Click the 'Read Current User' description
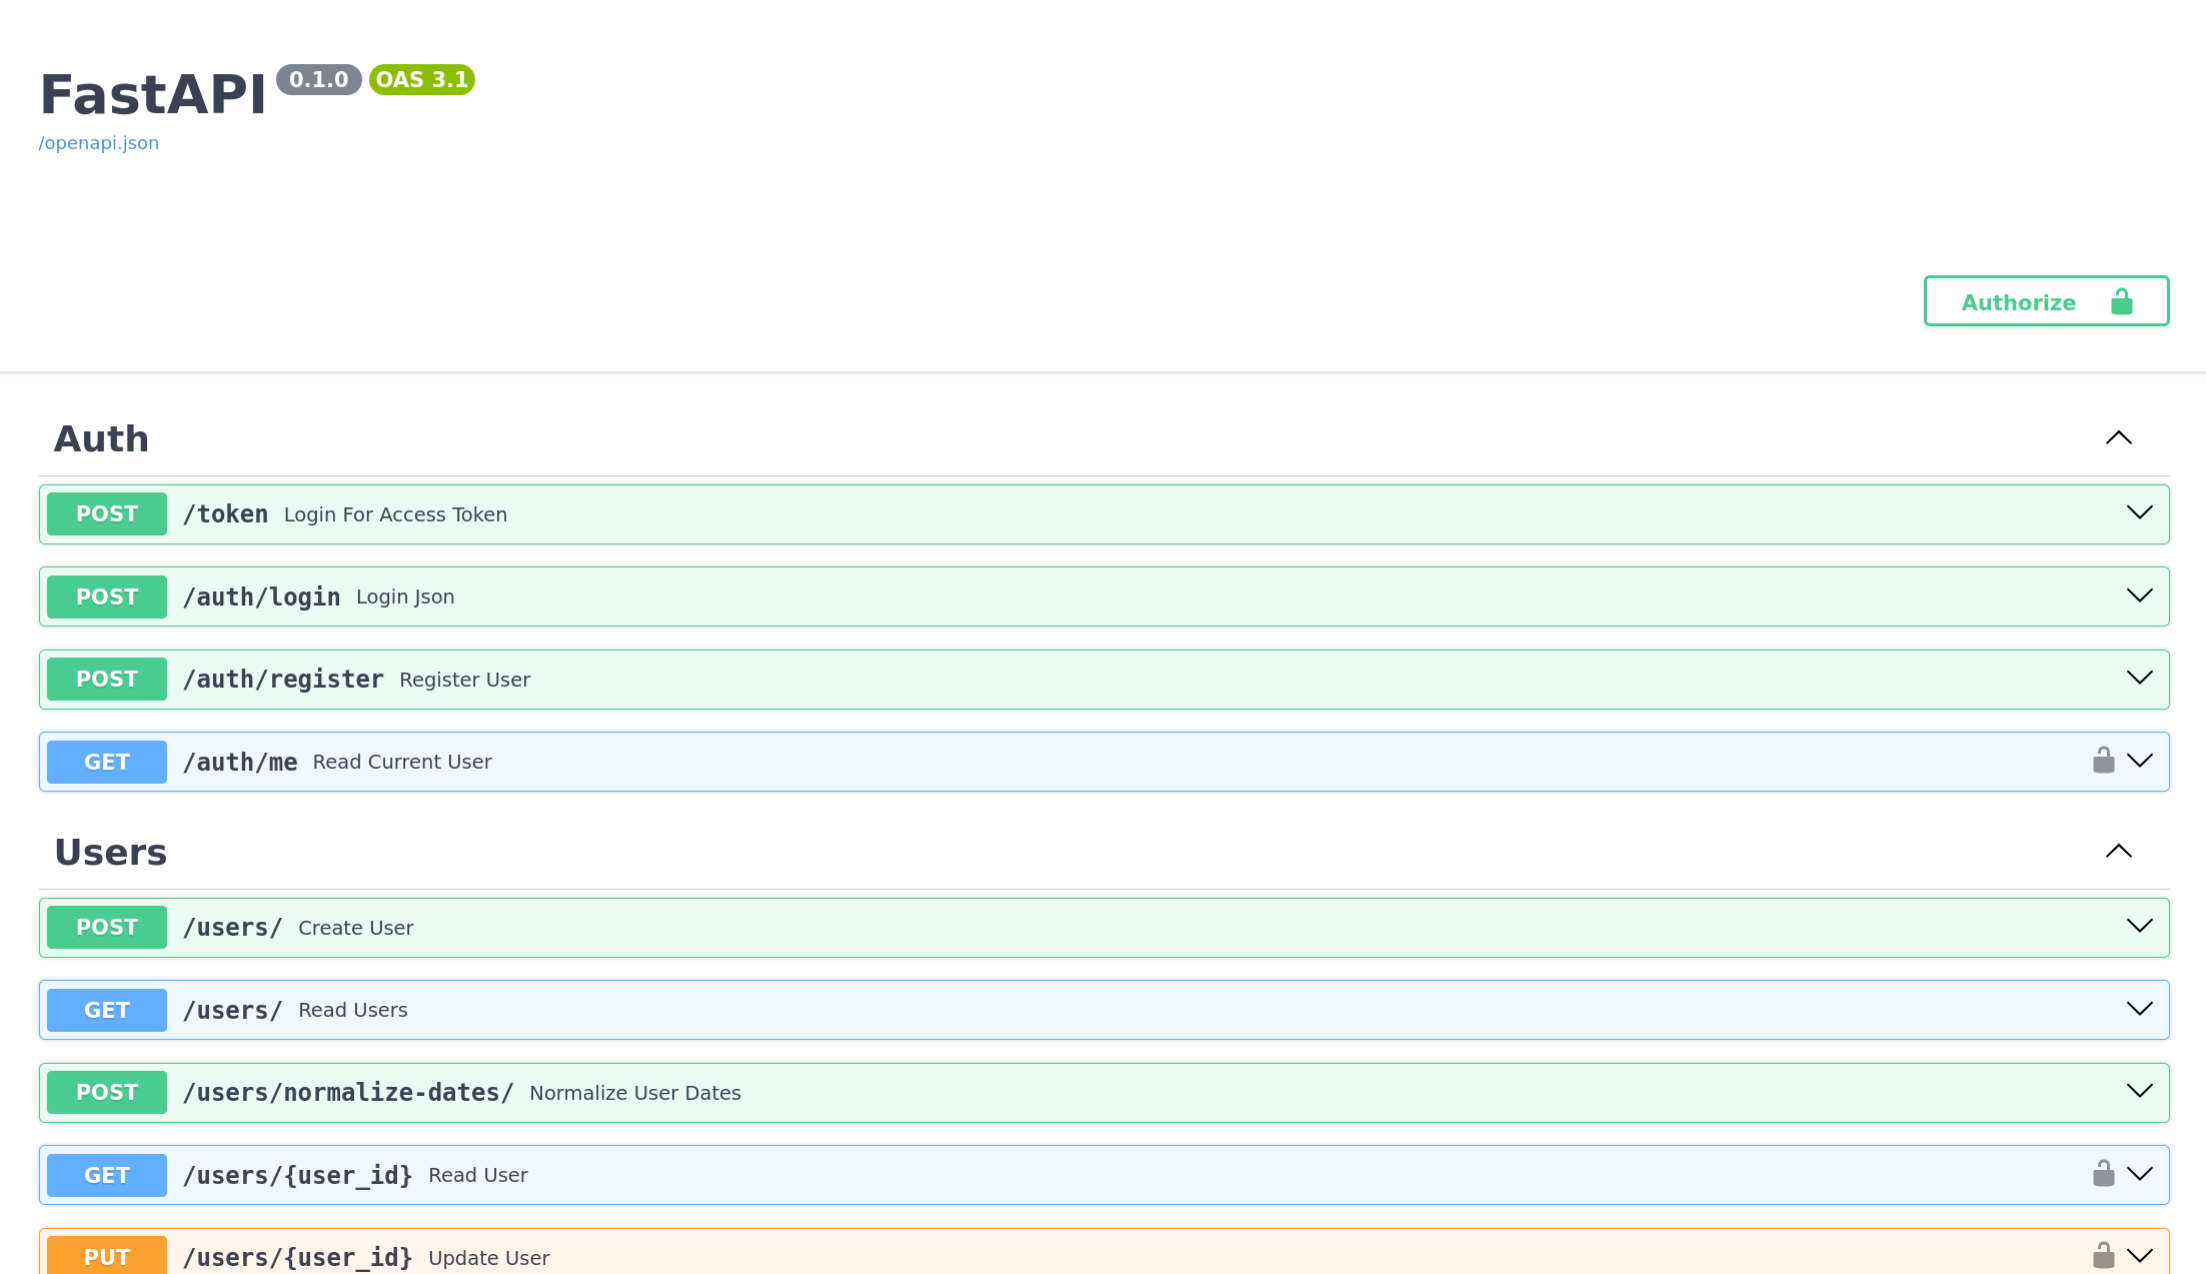 (402, 762)
